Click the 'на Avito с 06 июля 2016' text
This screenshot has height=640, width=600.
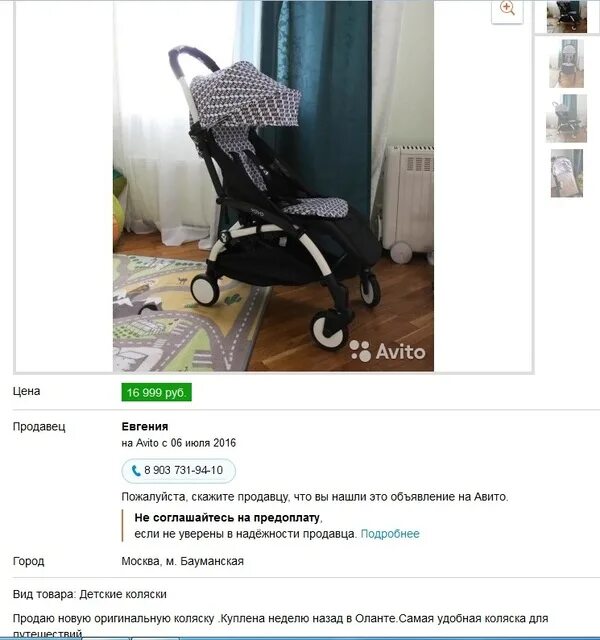tap(179, 443)
